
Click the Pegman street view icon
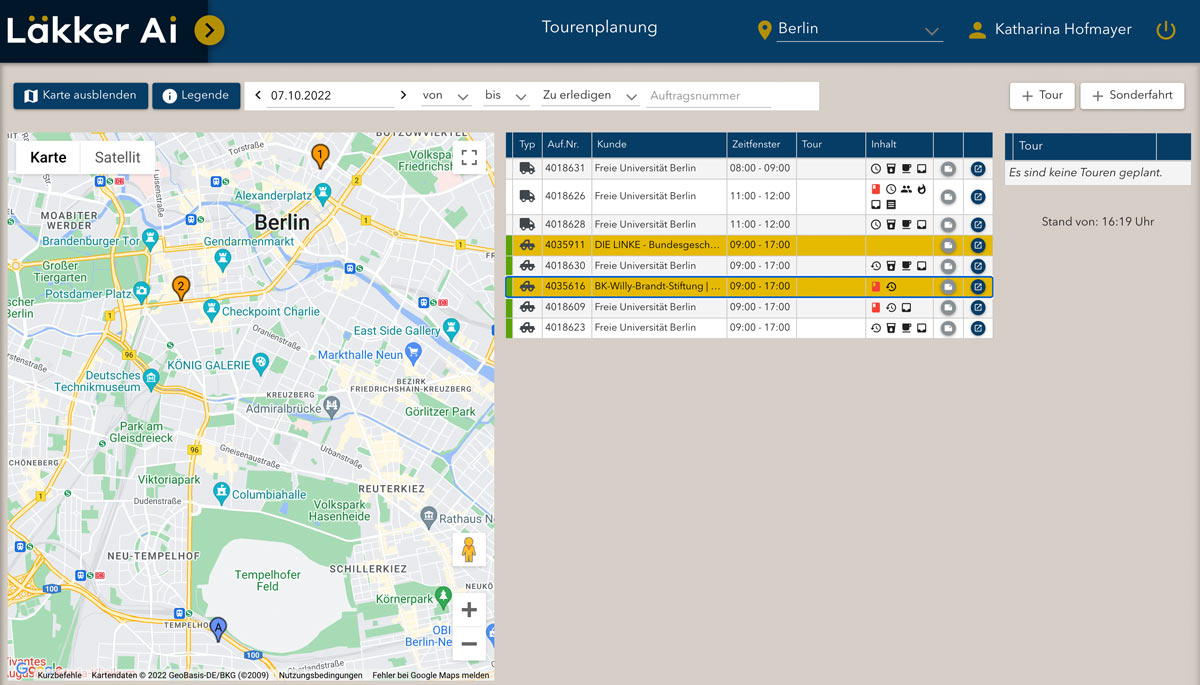467,550
